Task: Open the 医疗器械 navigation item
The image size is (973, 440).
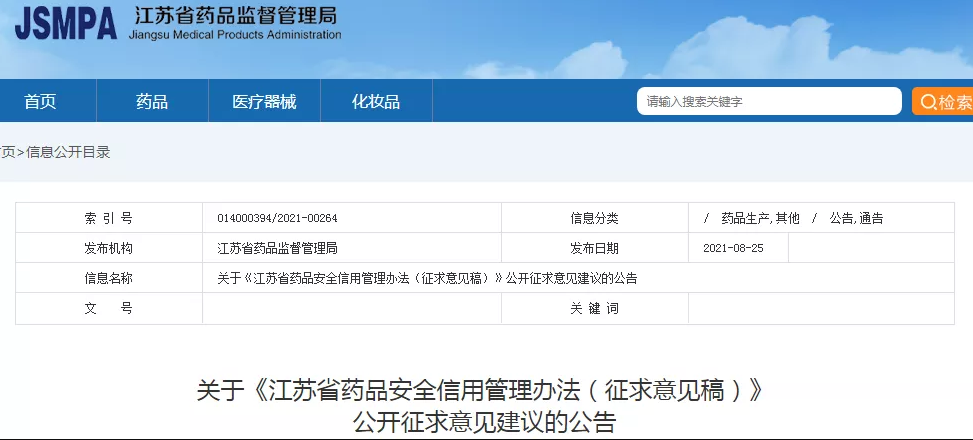Action: coord(264,101)
